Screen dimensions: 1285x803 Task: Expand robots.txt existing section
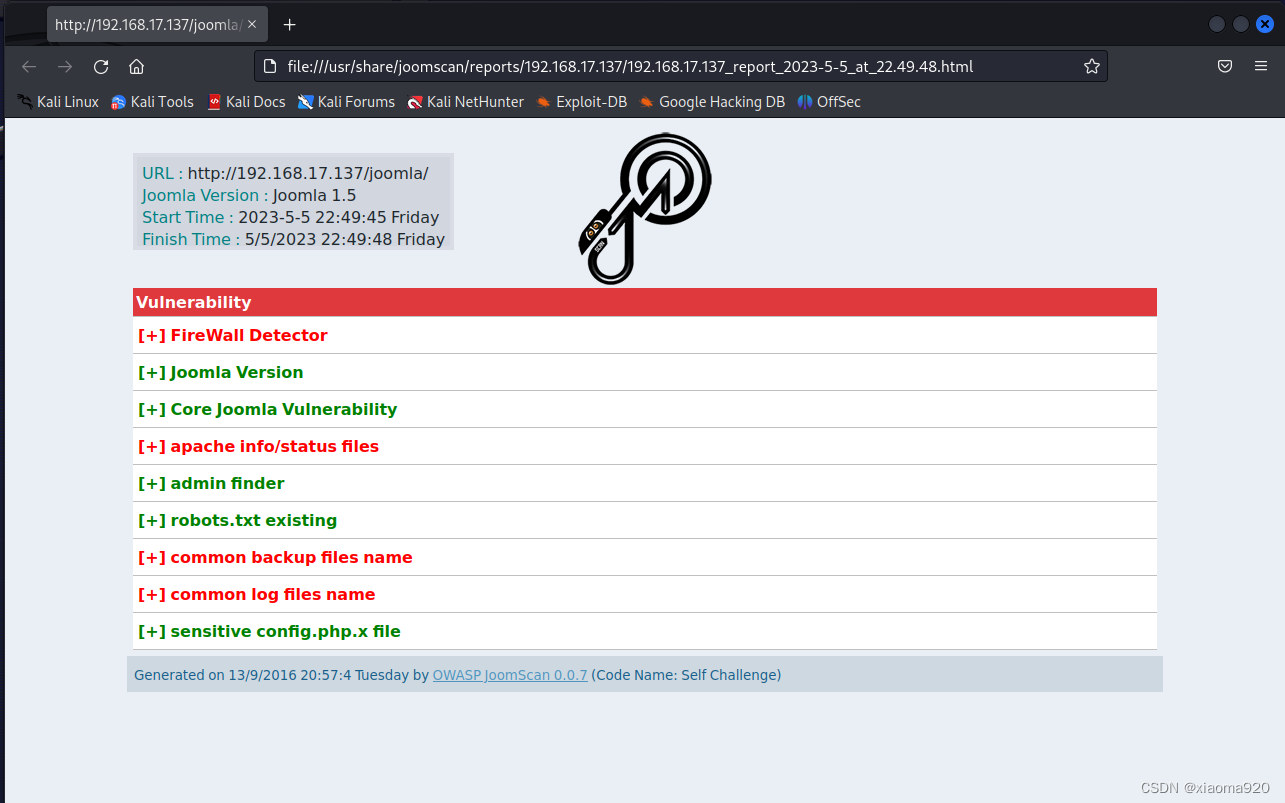pos(645,520)
